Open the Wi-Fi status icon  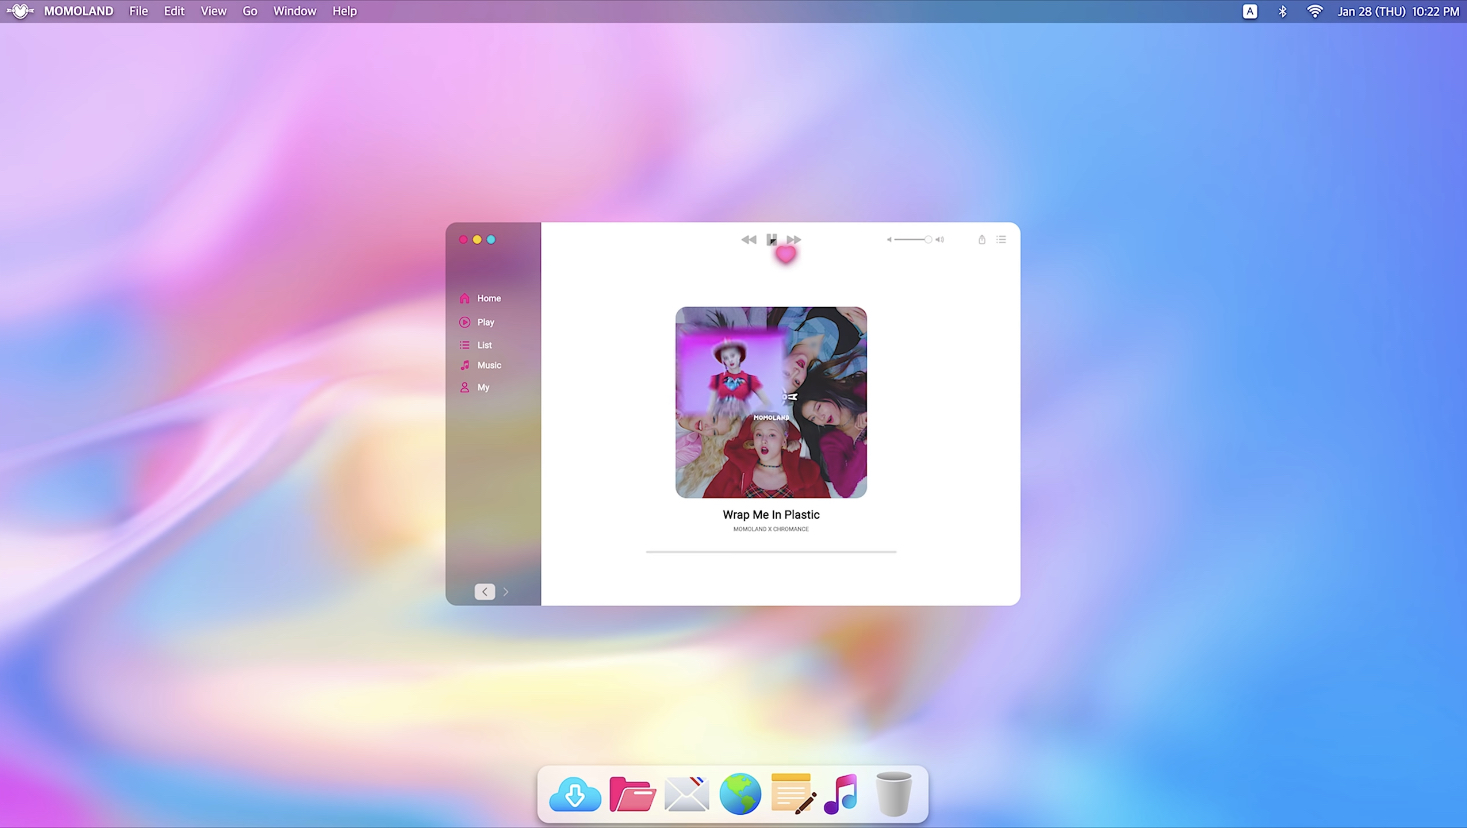[x=1315, y=11]
